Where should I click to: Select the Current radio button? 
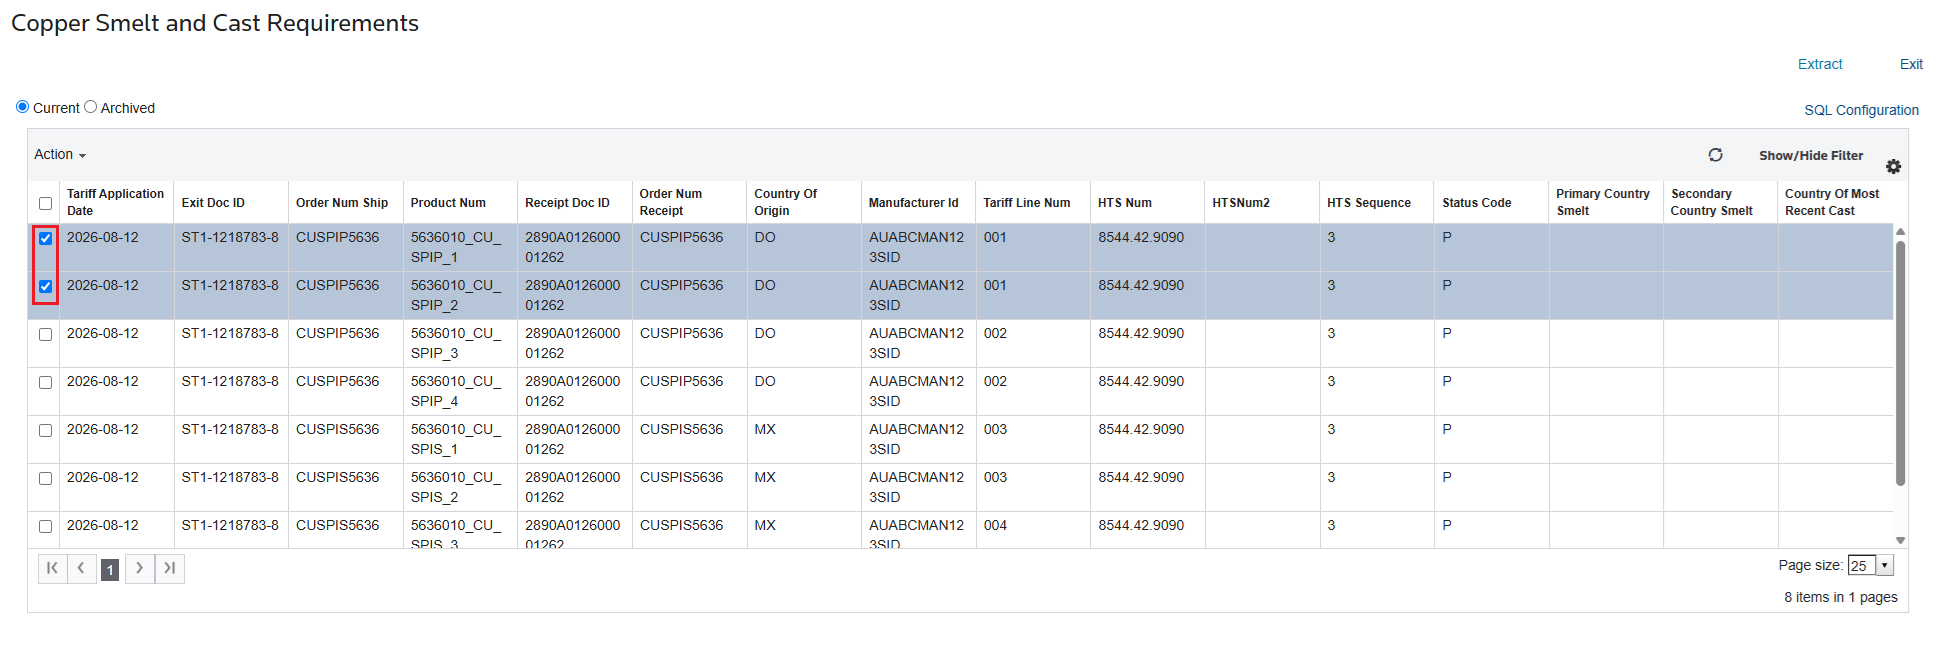coord(22,107)
